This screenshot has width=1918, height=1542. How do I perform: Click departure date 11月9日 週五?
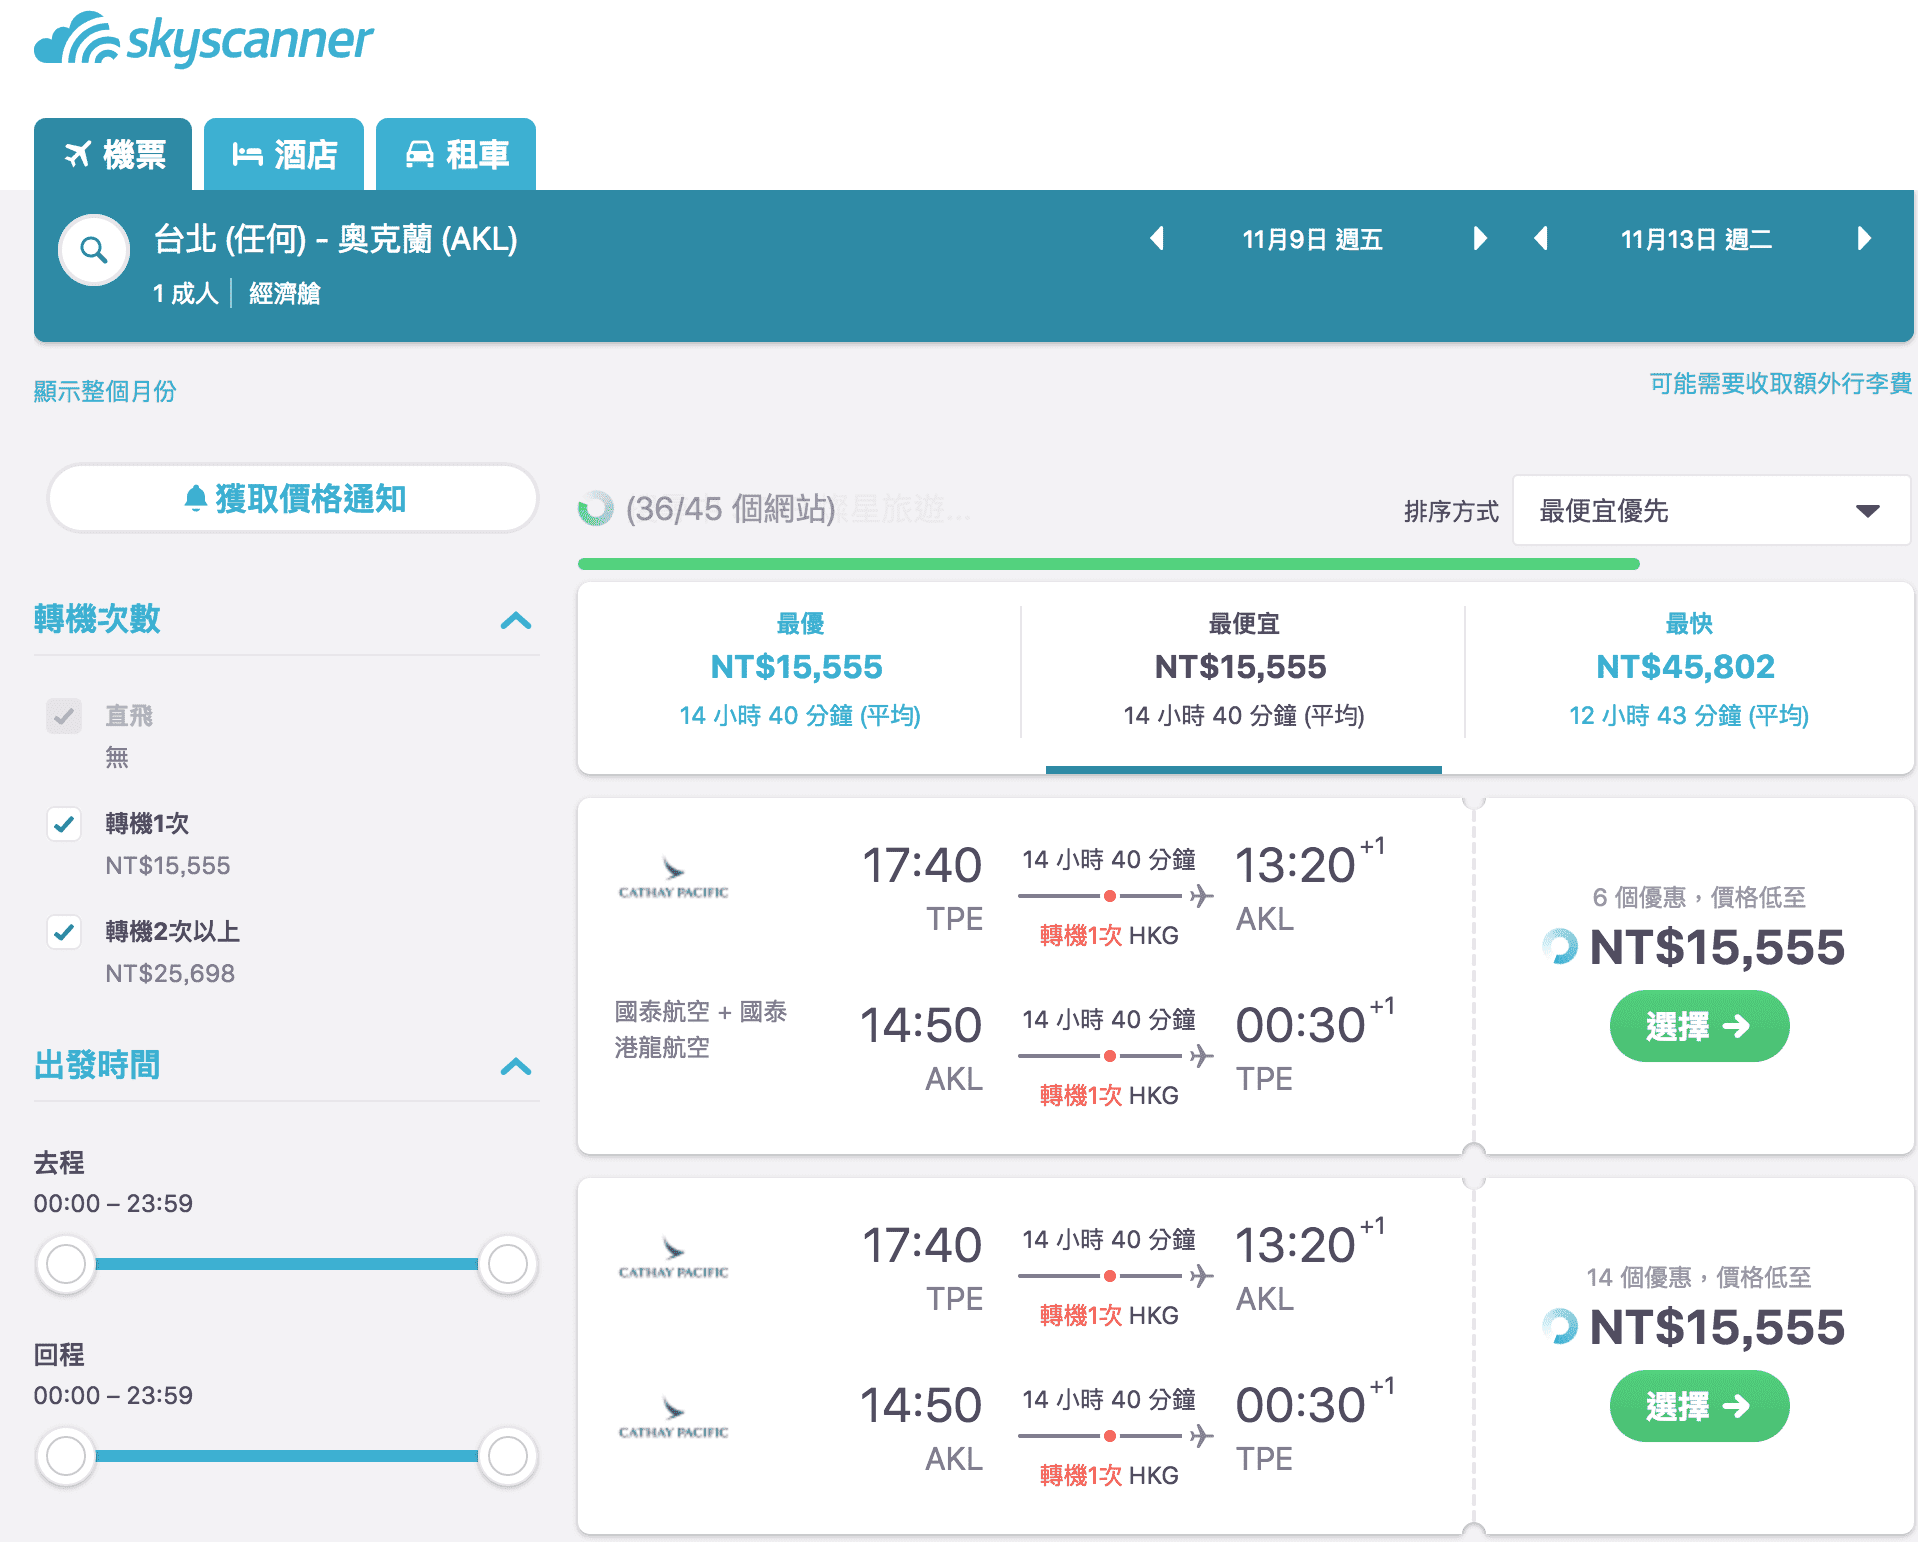[1312, 239]
